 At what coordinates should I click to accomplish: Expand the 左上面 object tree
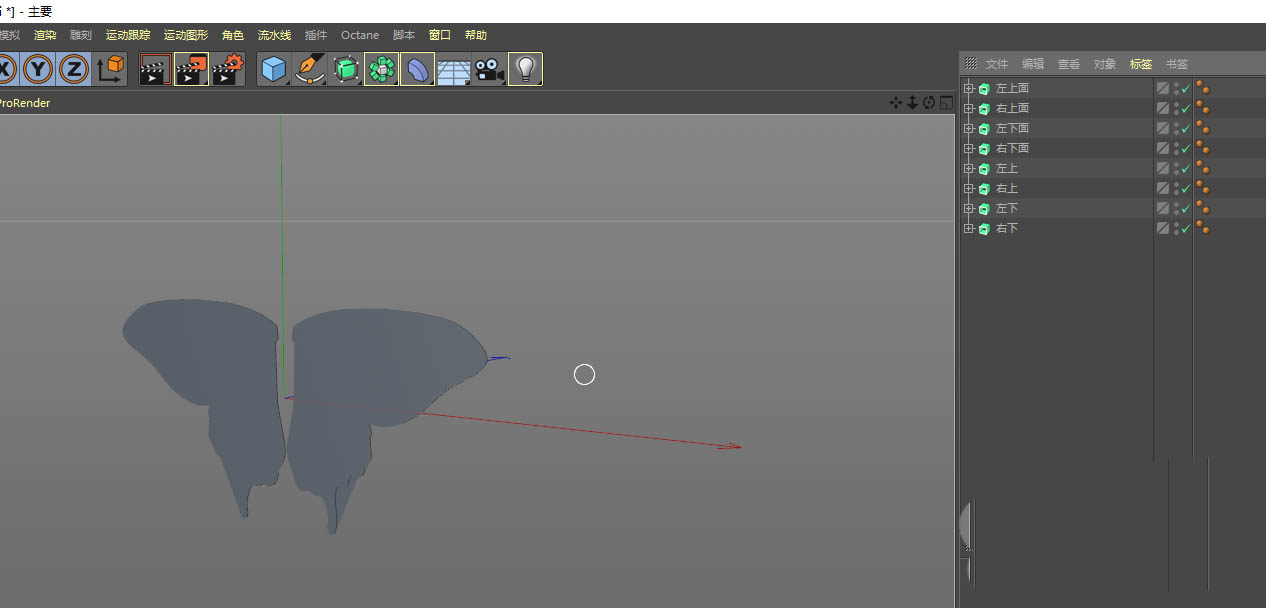(968, 88)
